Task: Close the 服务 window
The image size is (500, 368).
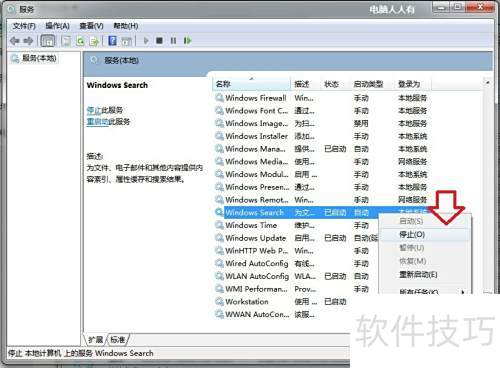Action: [480, 7]
